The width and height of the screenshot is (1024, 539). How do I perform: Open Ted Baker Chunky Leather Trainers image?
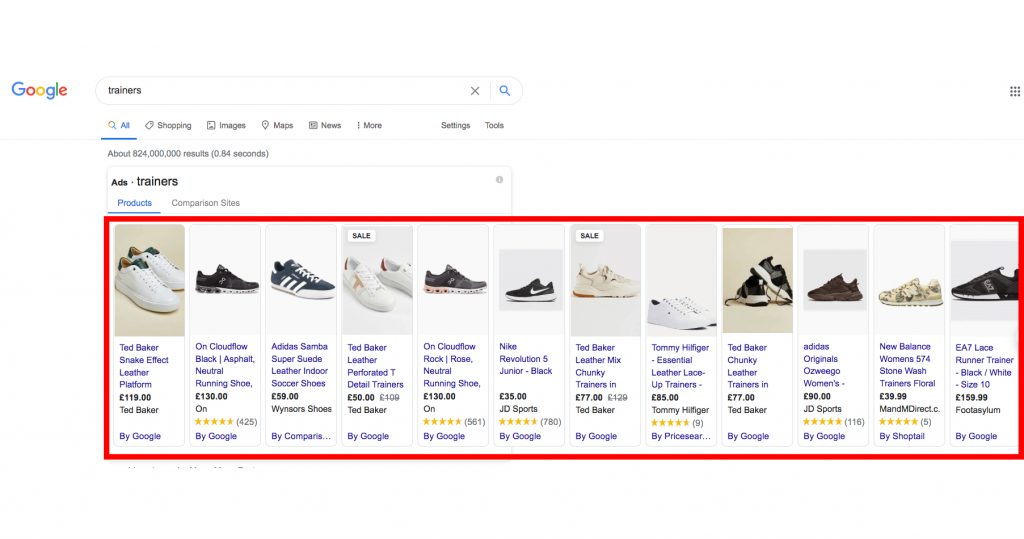coord(758,281)
